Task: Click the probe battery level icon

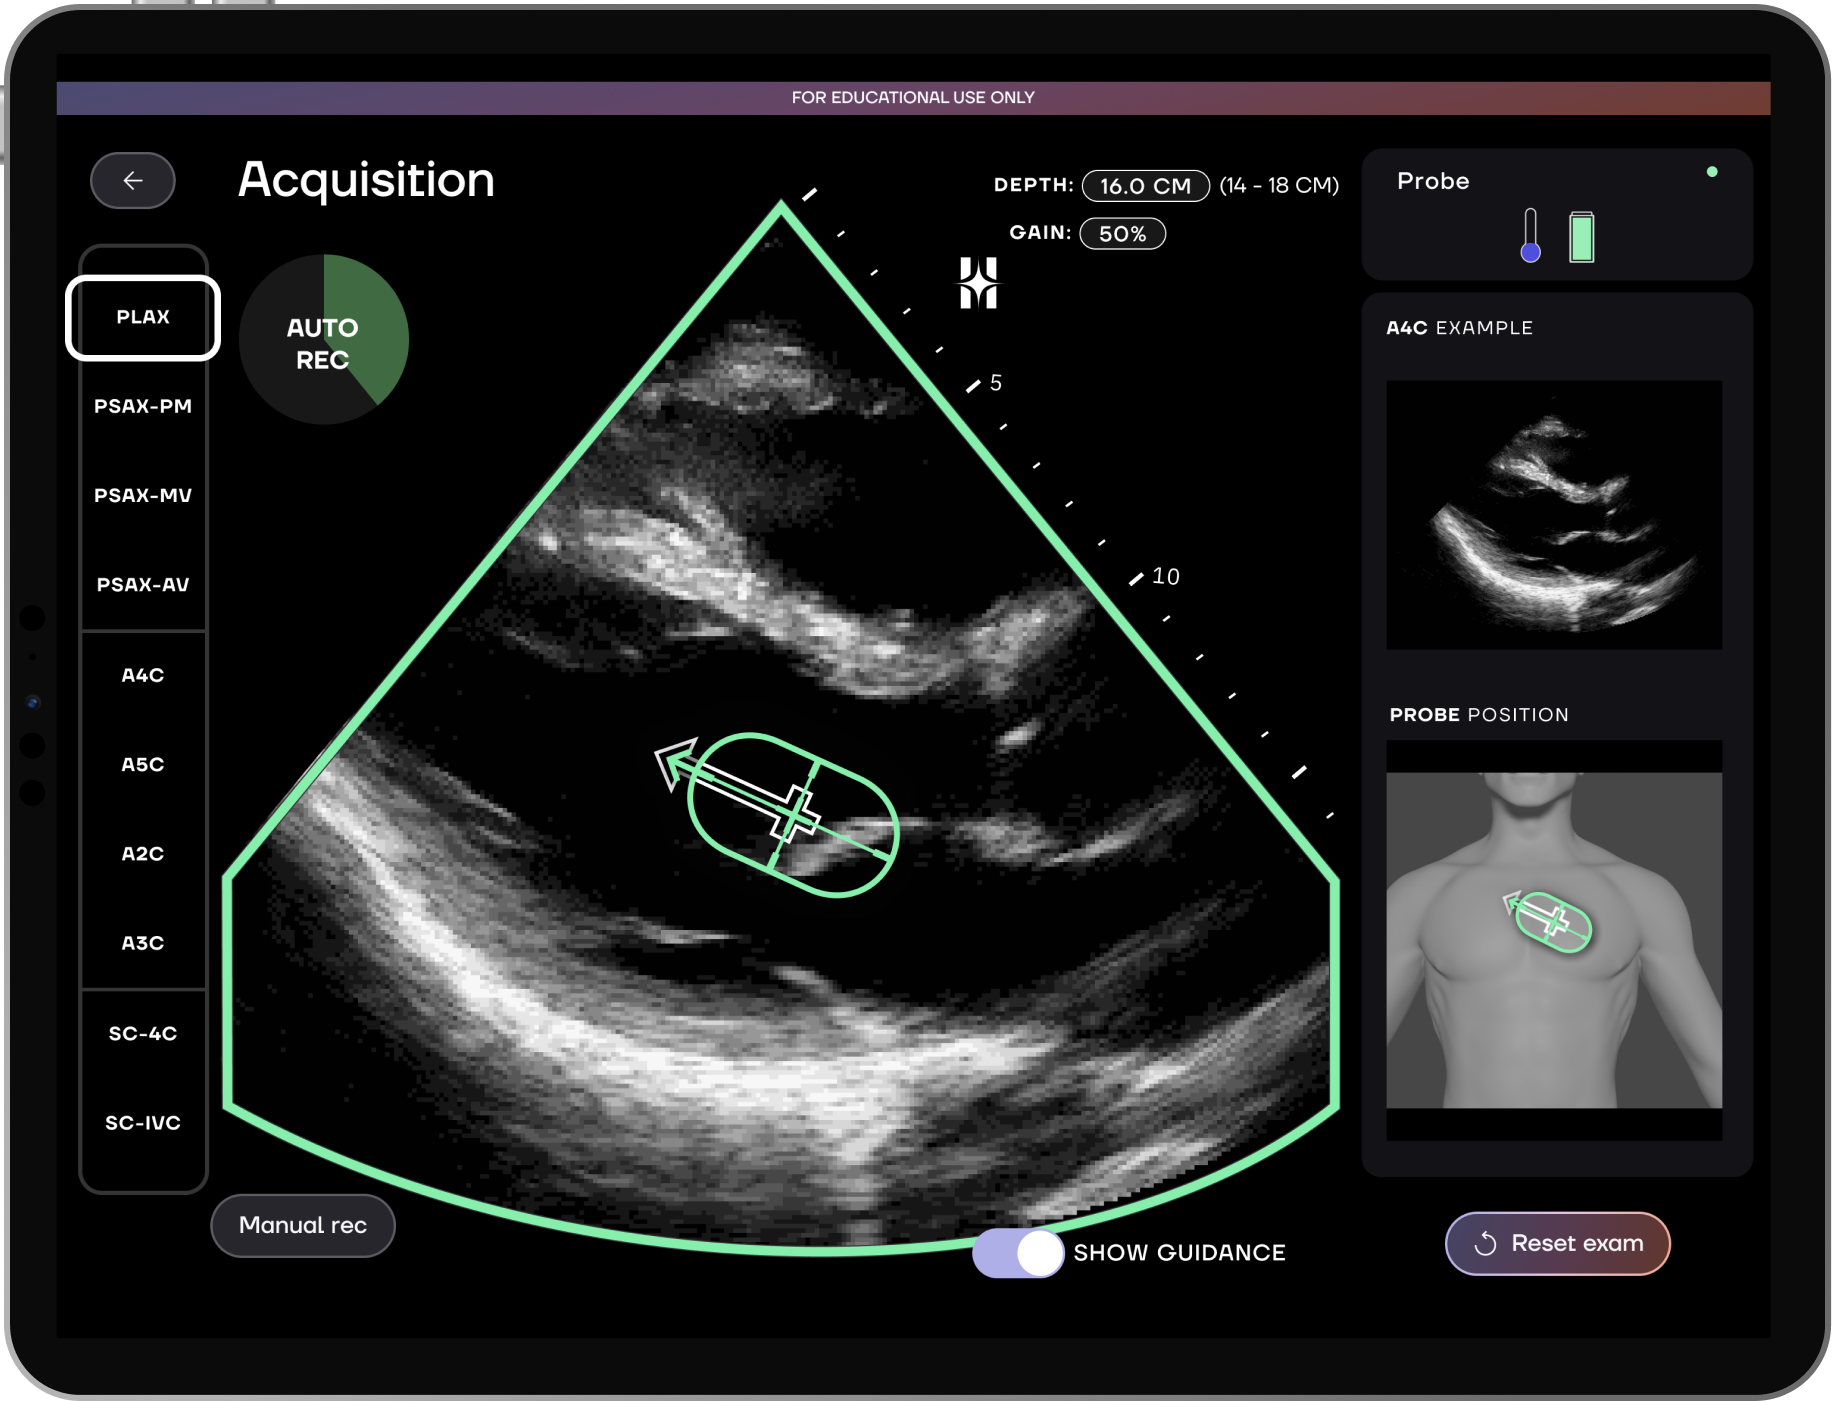Action: 1581,237
